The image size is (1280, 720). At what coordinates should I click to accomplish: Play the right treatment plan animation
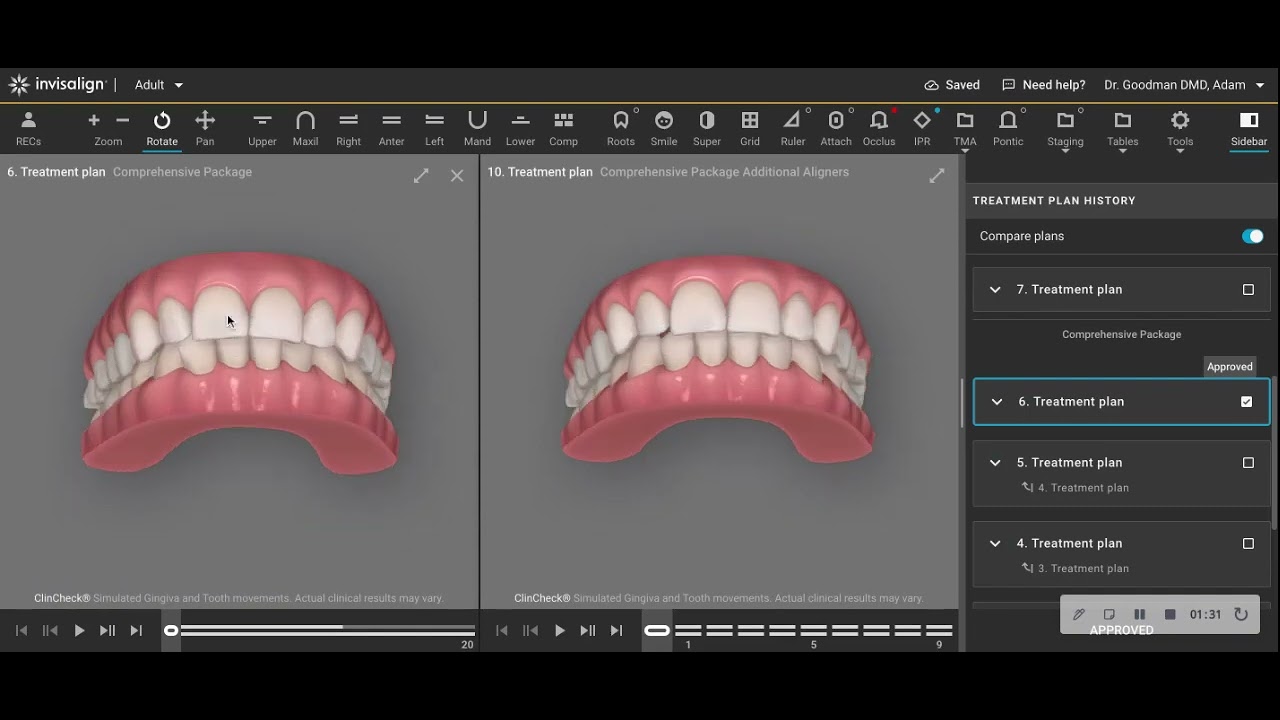tap(560, 631)
